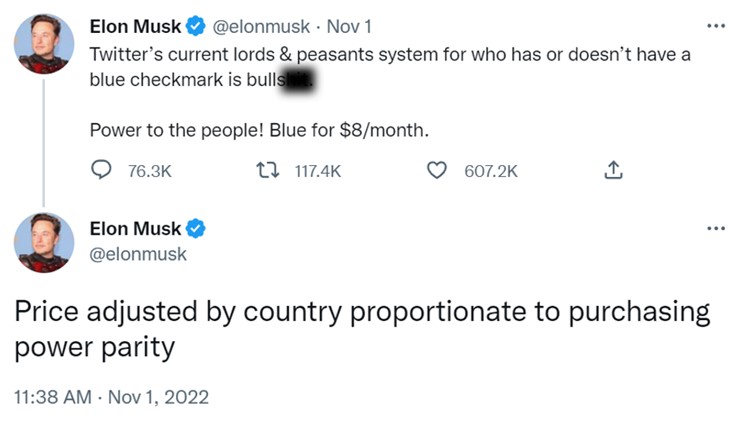Screen dimensions: 755x425
Task: Click the @elonmusk handle under the second name
Action: pos(138,254)
